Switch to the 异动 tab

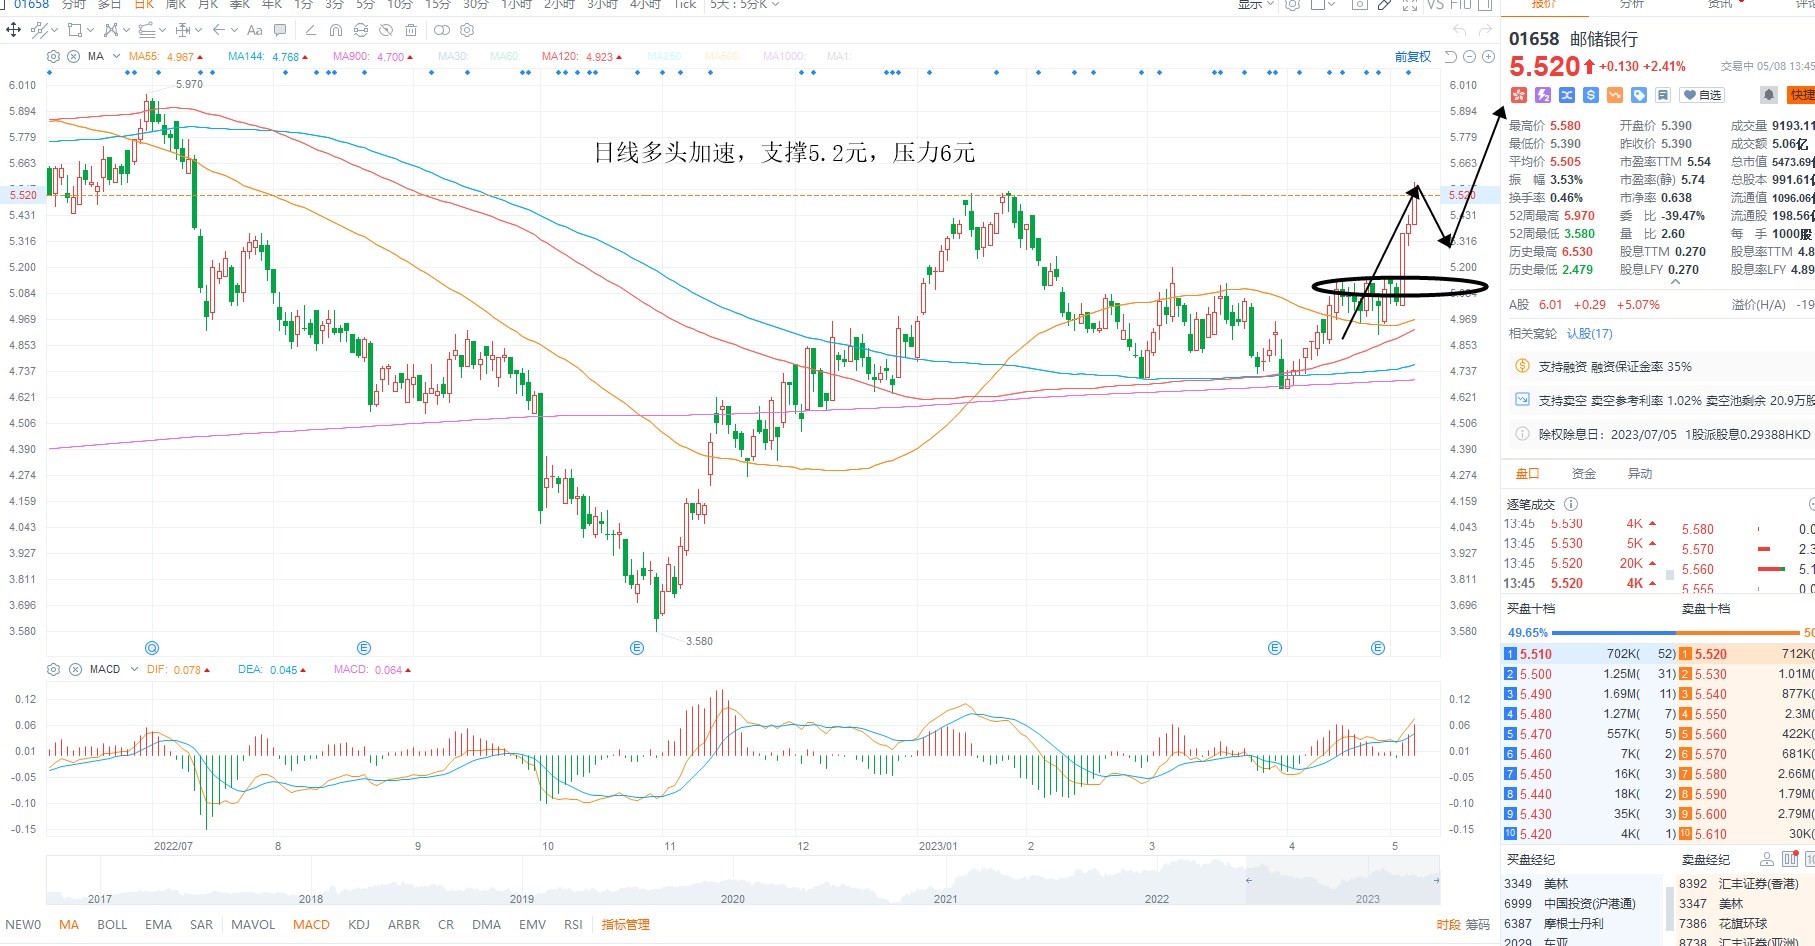[1640, 473]
